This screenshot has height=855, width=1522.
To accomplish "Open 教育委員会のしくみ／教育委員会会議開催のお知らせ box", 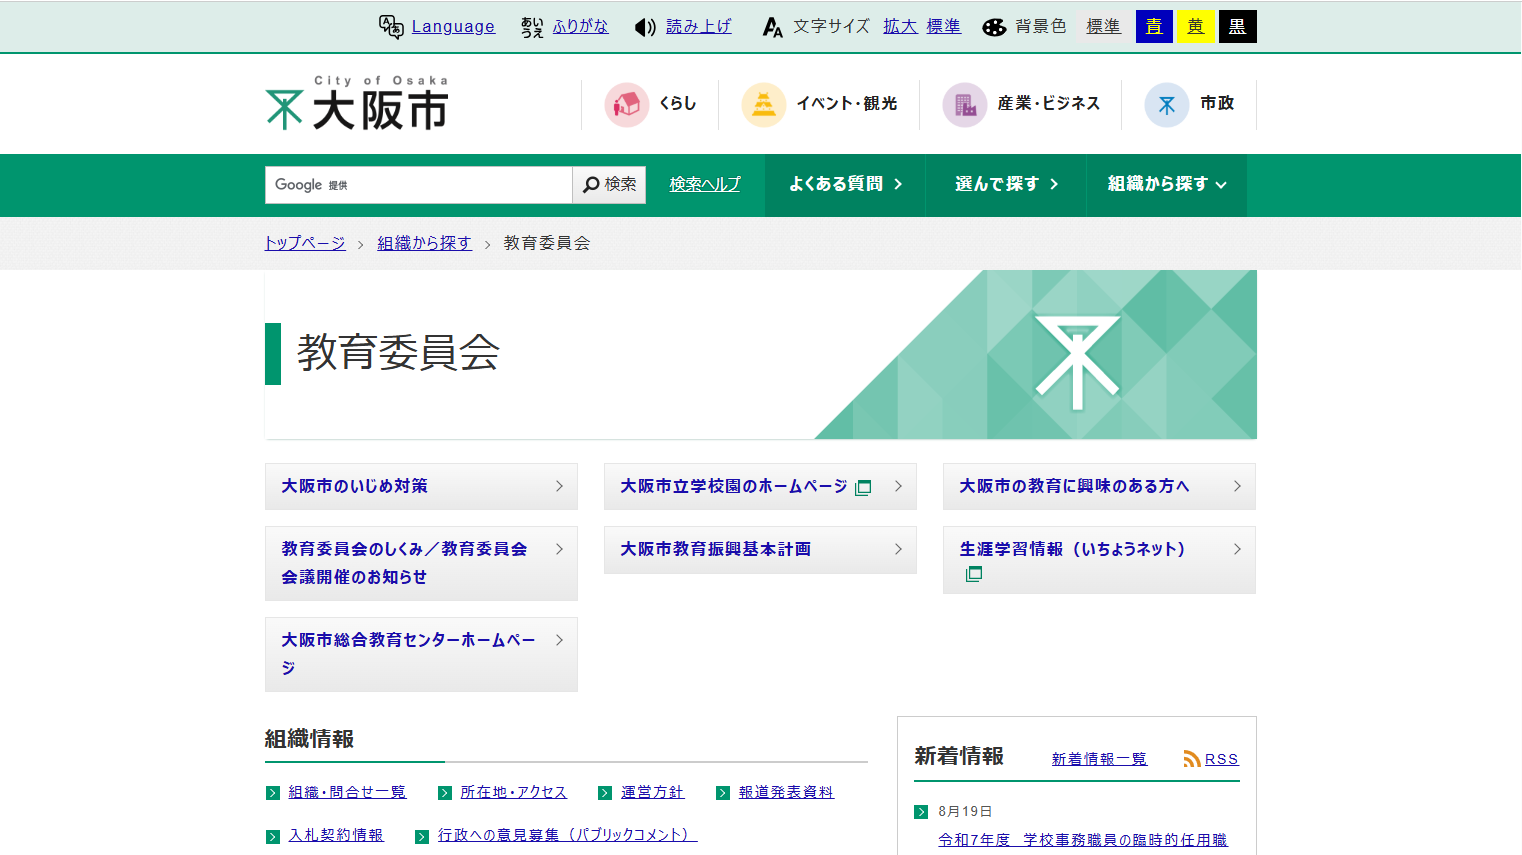I will pos(421,563).
